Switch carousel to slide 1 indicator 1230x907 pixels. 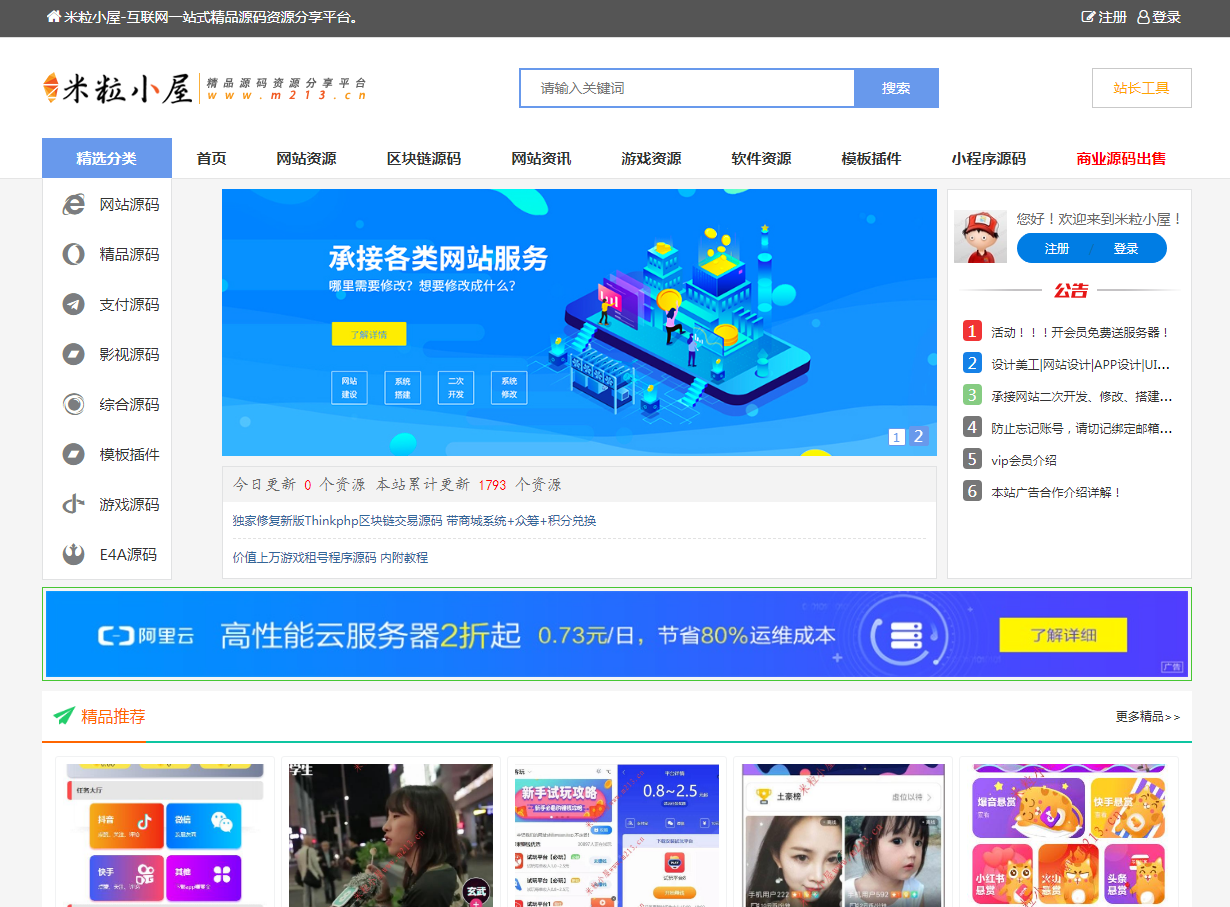[x=896, y=437]
